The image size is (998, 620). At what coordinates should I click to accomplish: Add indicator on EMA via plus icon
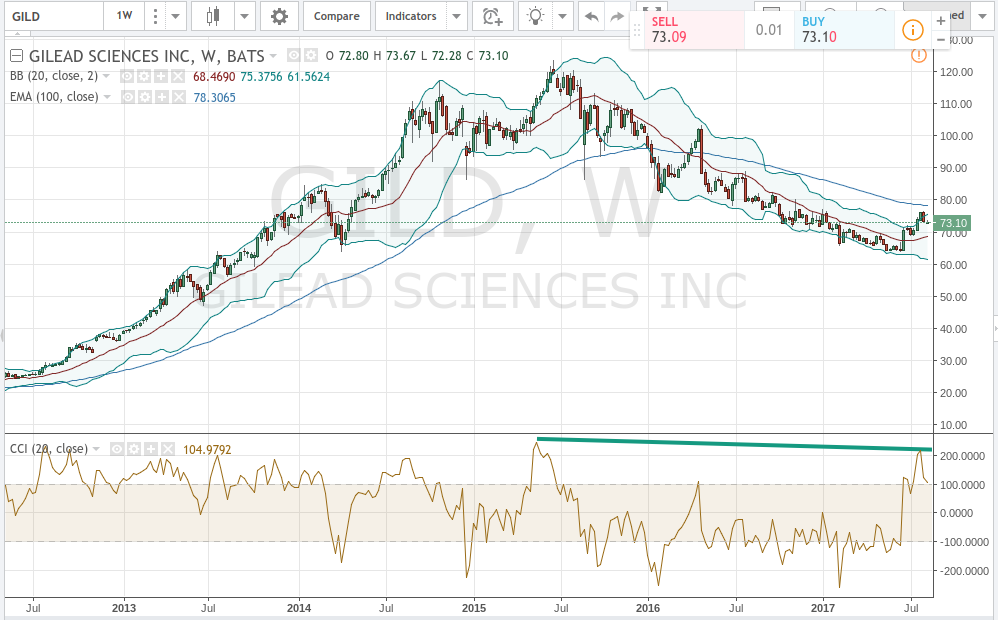click(162, 97)
